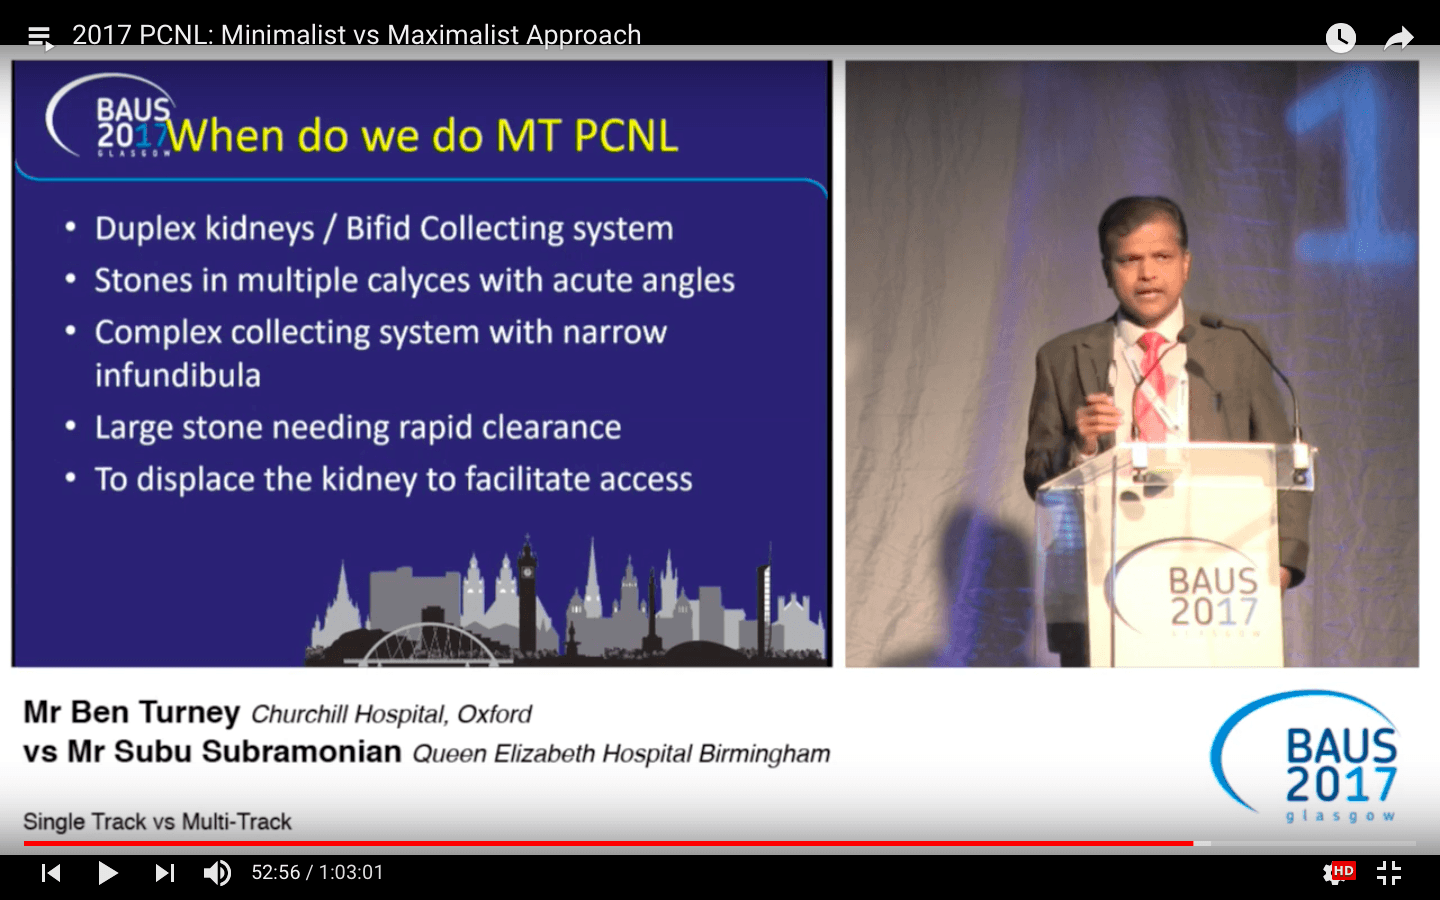Image resolution: width=1440 pixels, height=900 pixels.
Task: Click the bullet 'To displace the kidney to facilitate access'
Action: pos(394,480)
